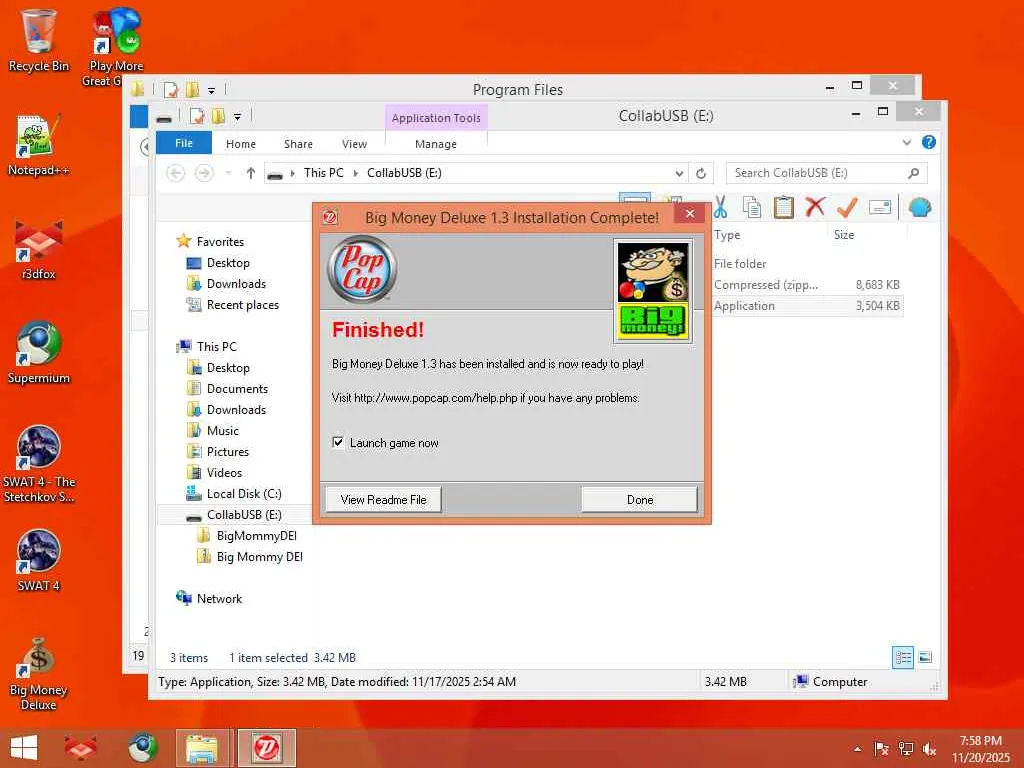The height and width of the screenshot is (768, 1024).
Task: Open the SWAT 4 desktop shortcut
Action: click(39, 560)
